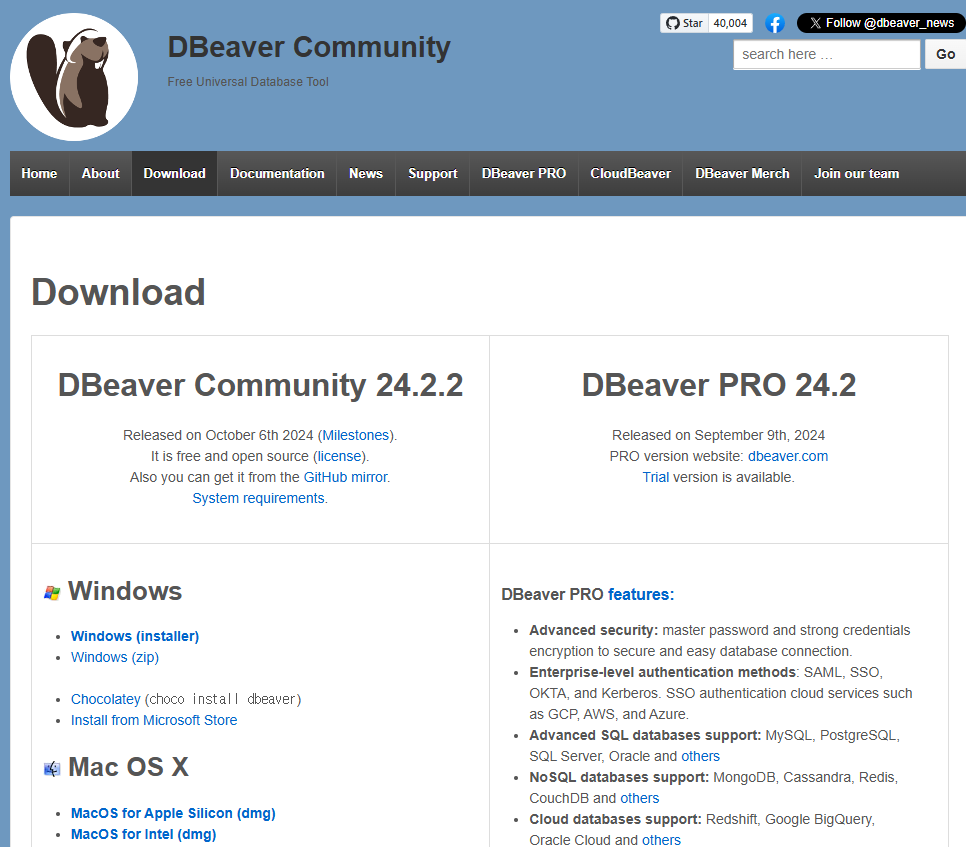View the license page
This screenshot has width=966, height=847.
(338, 456)
